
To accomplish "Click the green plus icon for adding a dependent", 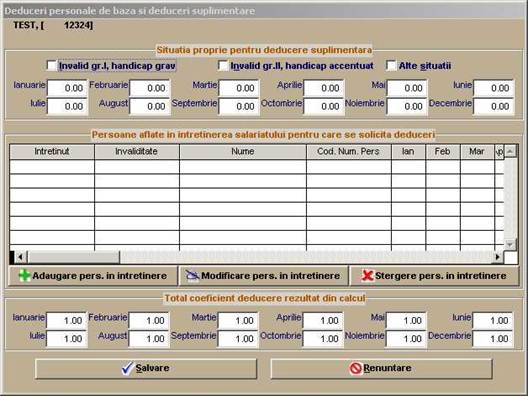I will (x=25, y=276).
